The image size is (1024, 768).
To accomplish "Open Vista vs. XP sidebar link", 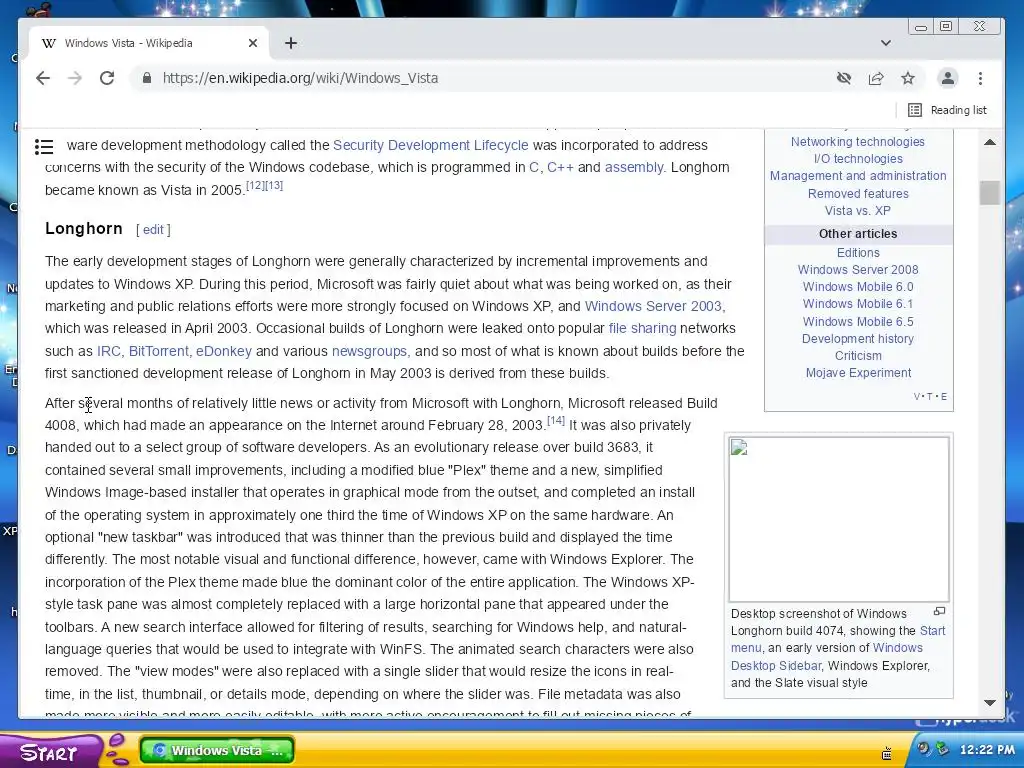I will pos(857,210).
